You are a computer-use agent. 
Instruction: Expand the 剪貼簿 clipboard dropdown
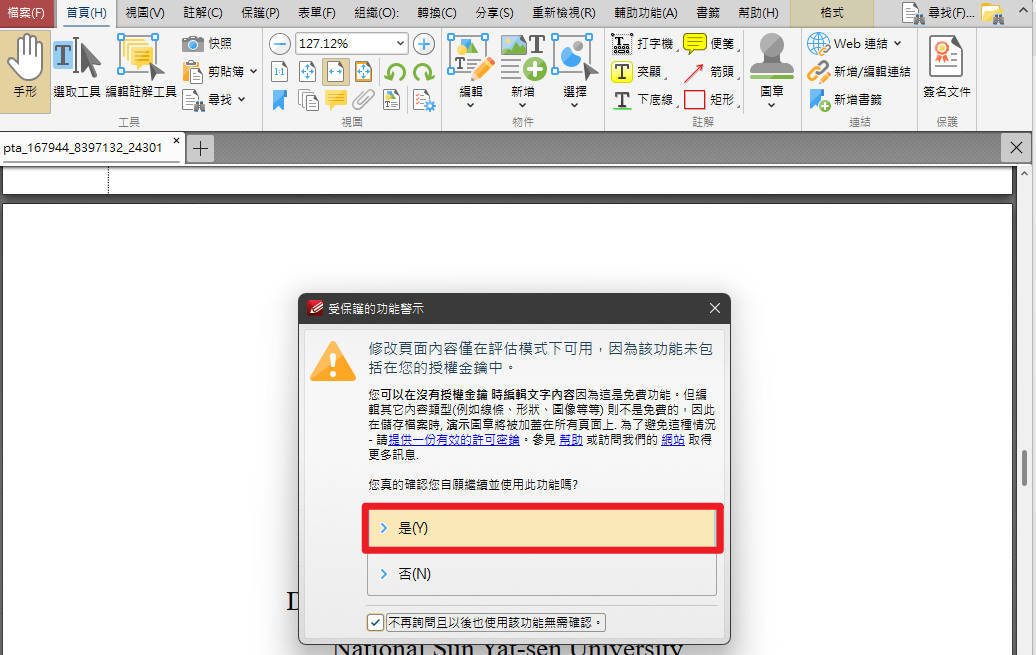pos(253,72)
